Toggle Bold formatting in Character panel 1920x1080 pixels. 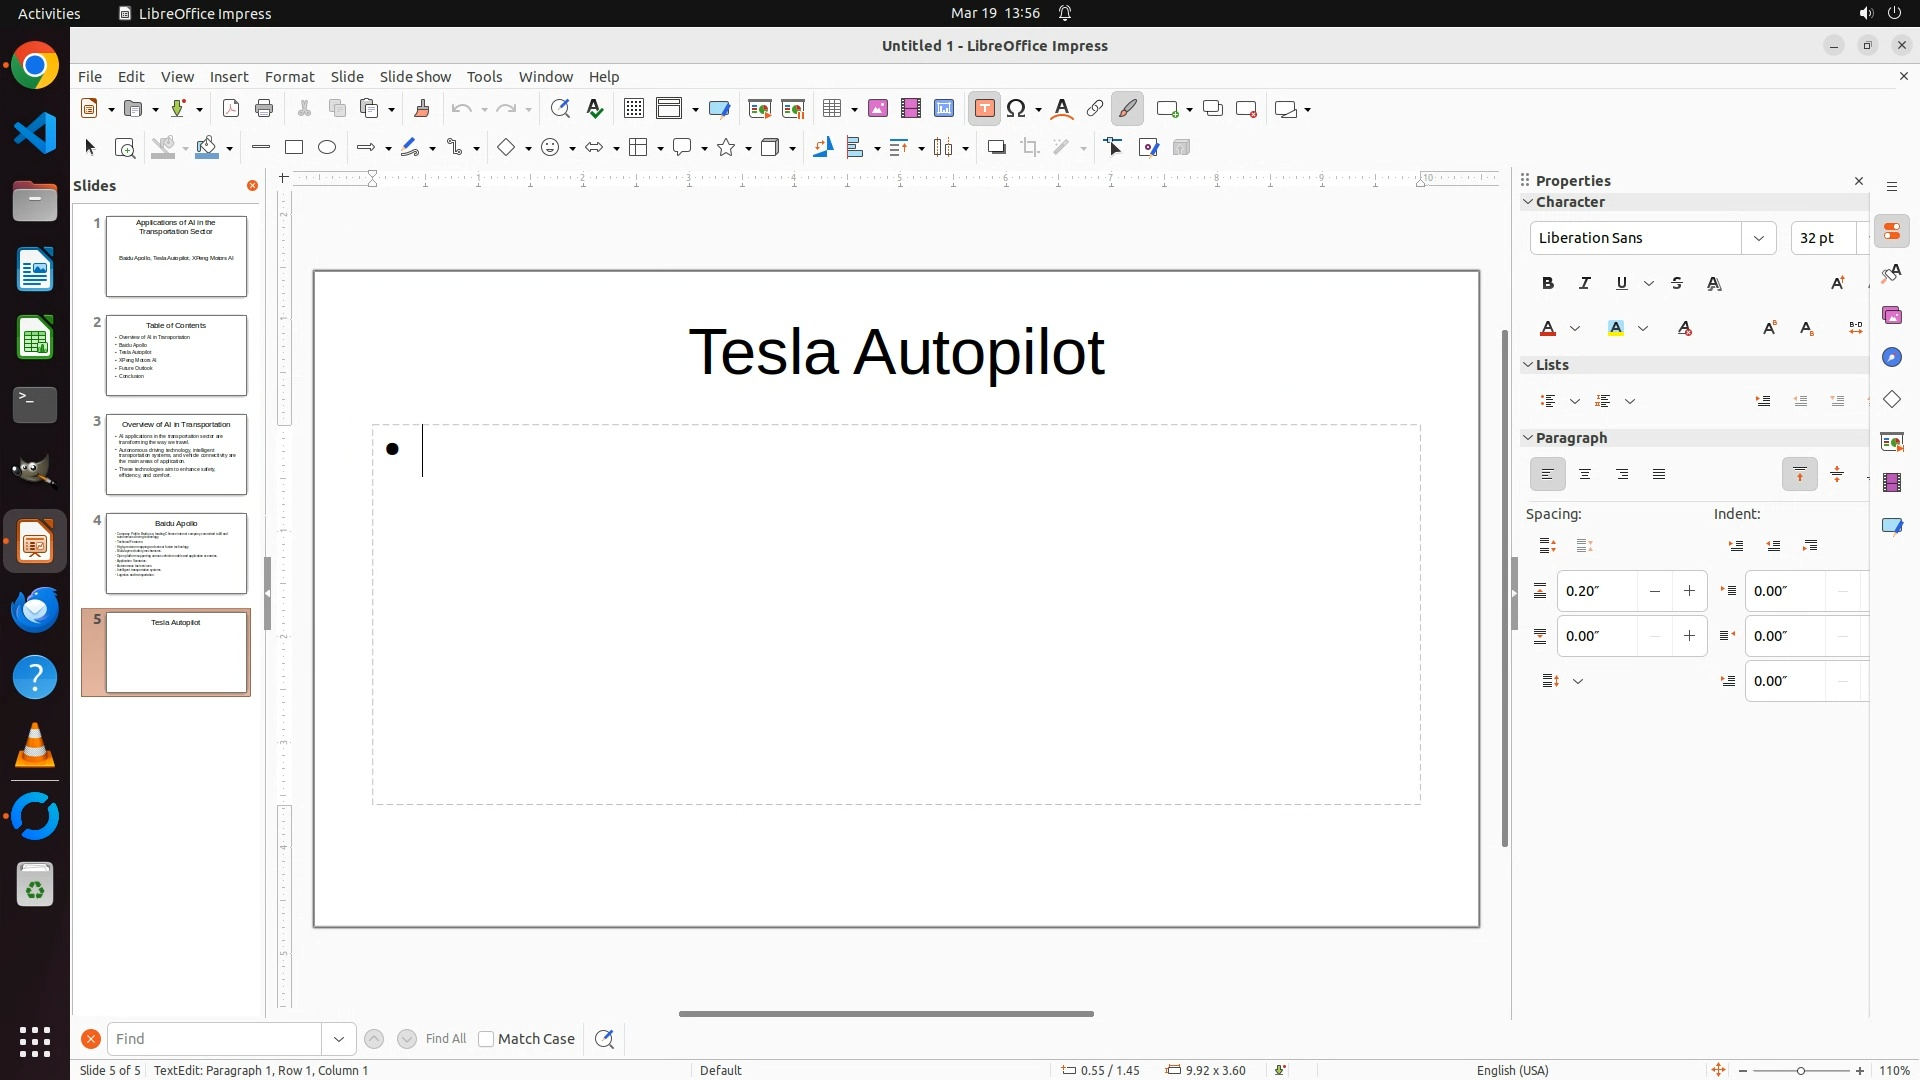click(1548, 284)
